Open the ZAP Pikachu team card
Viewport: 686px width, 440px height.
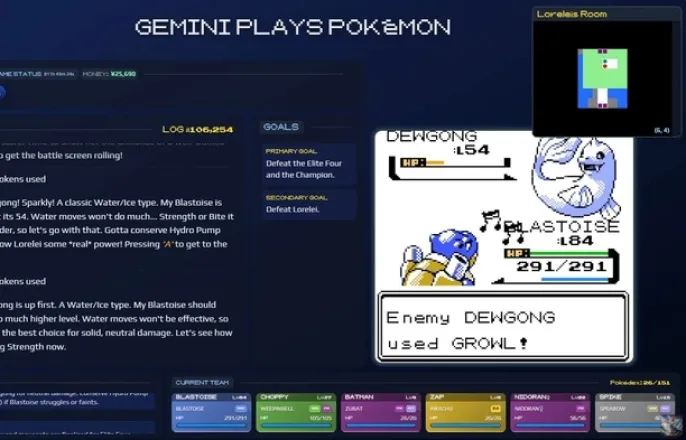[x=466, y=412]
